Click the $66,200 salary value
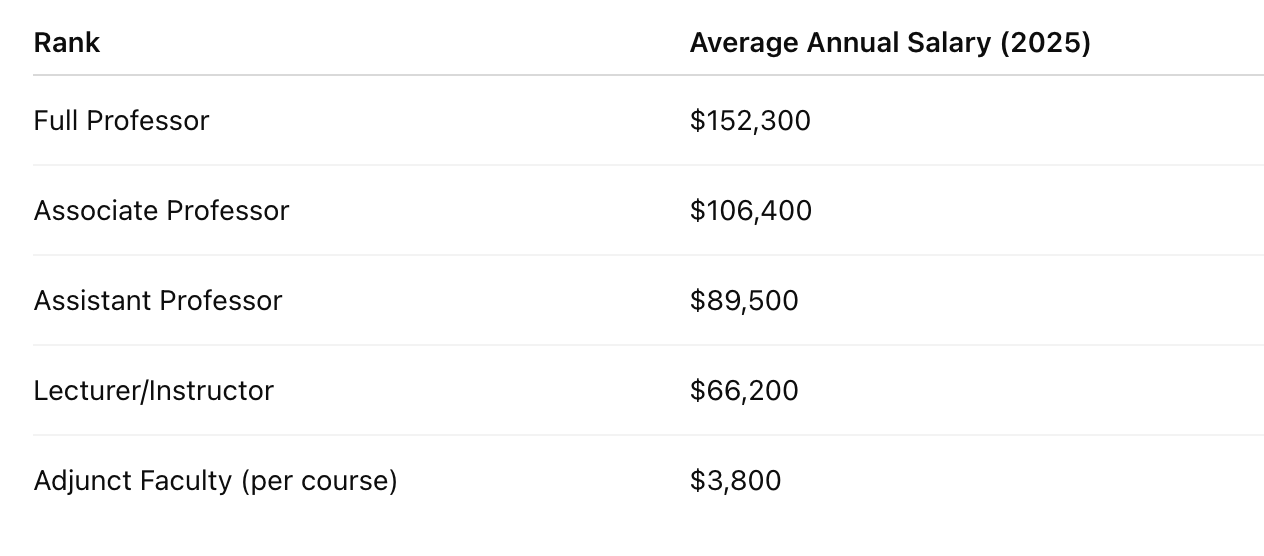 point(744,391)
